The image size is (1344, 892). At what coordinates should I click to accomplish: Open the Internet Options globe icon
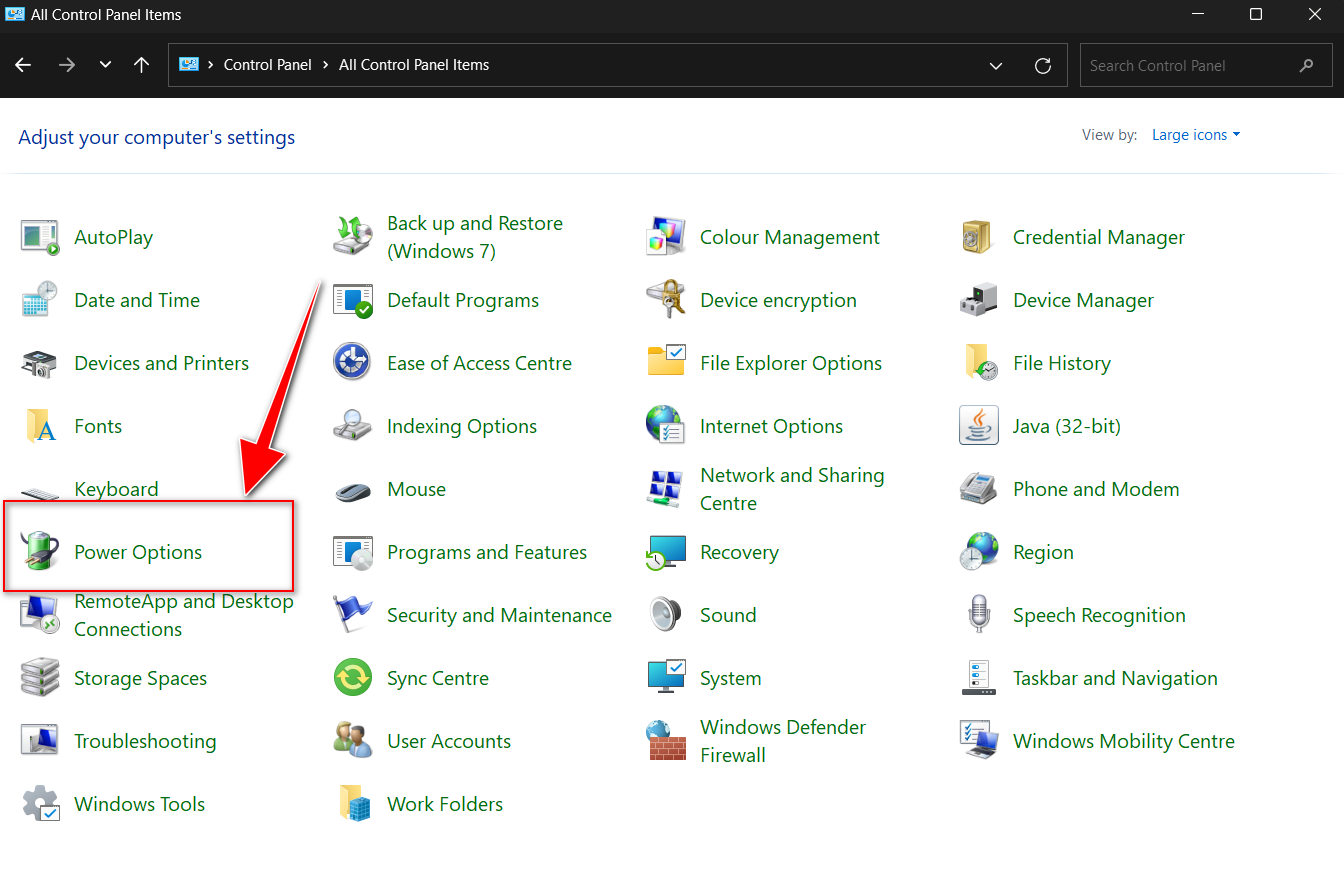[666, 427]
